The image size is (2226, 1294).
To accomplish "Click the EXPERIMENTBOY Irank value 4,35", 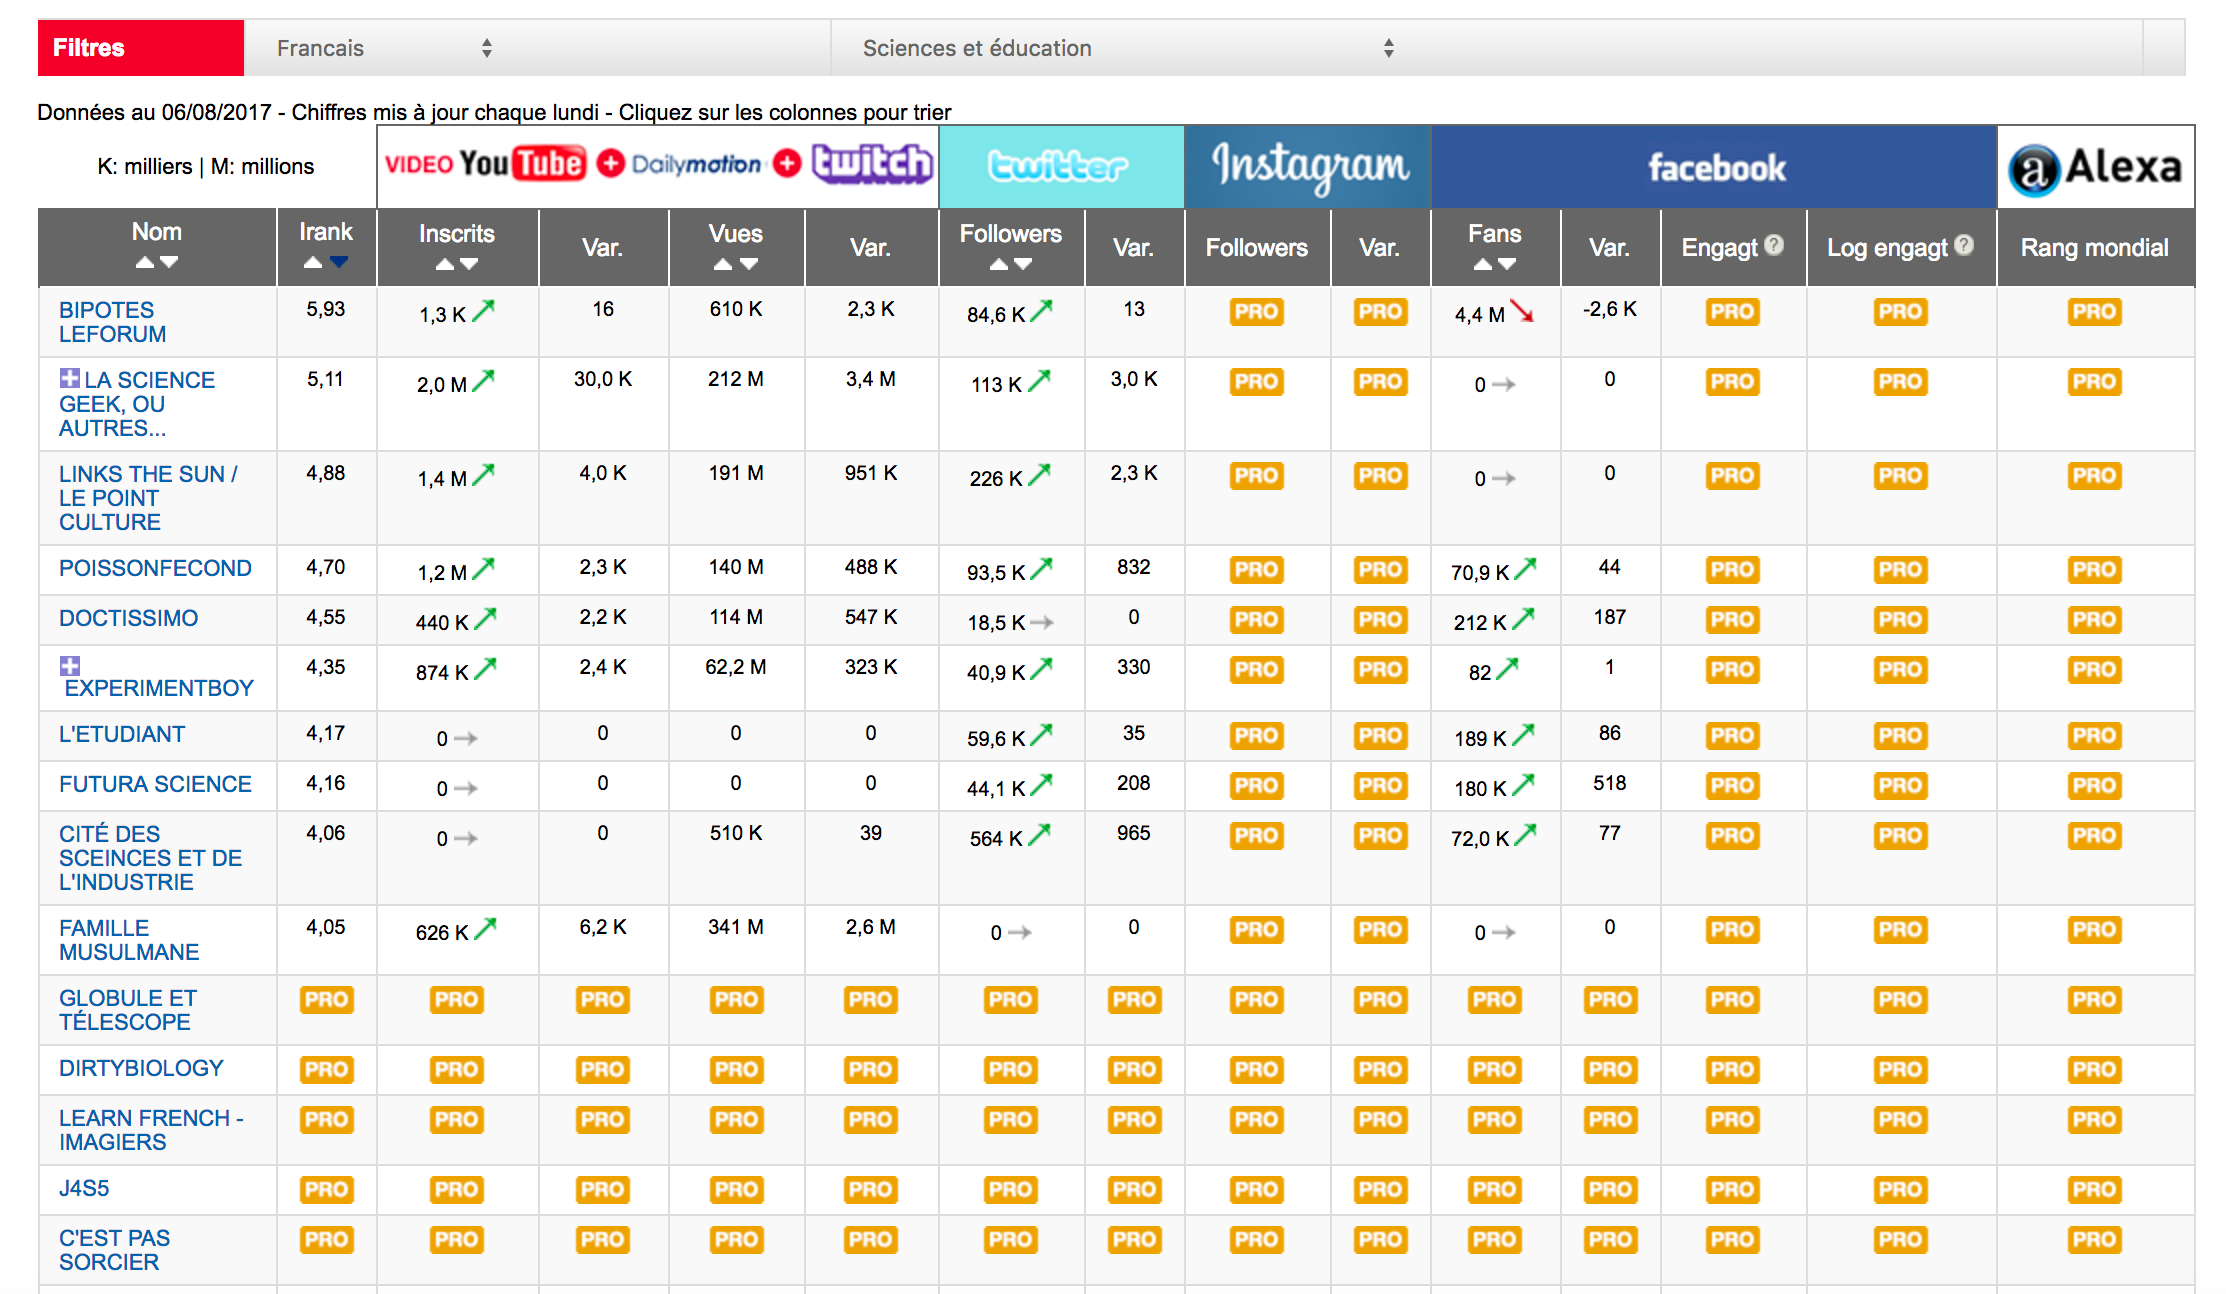I will tap(326, 667).
